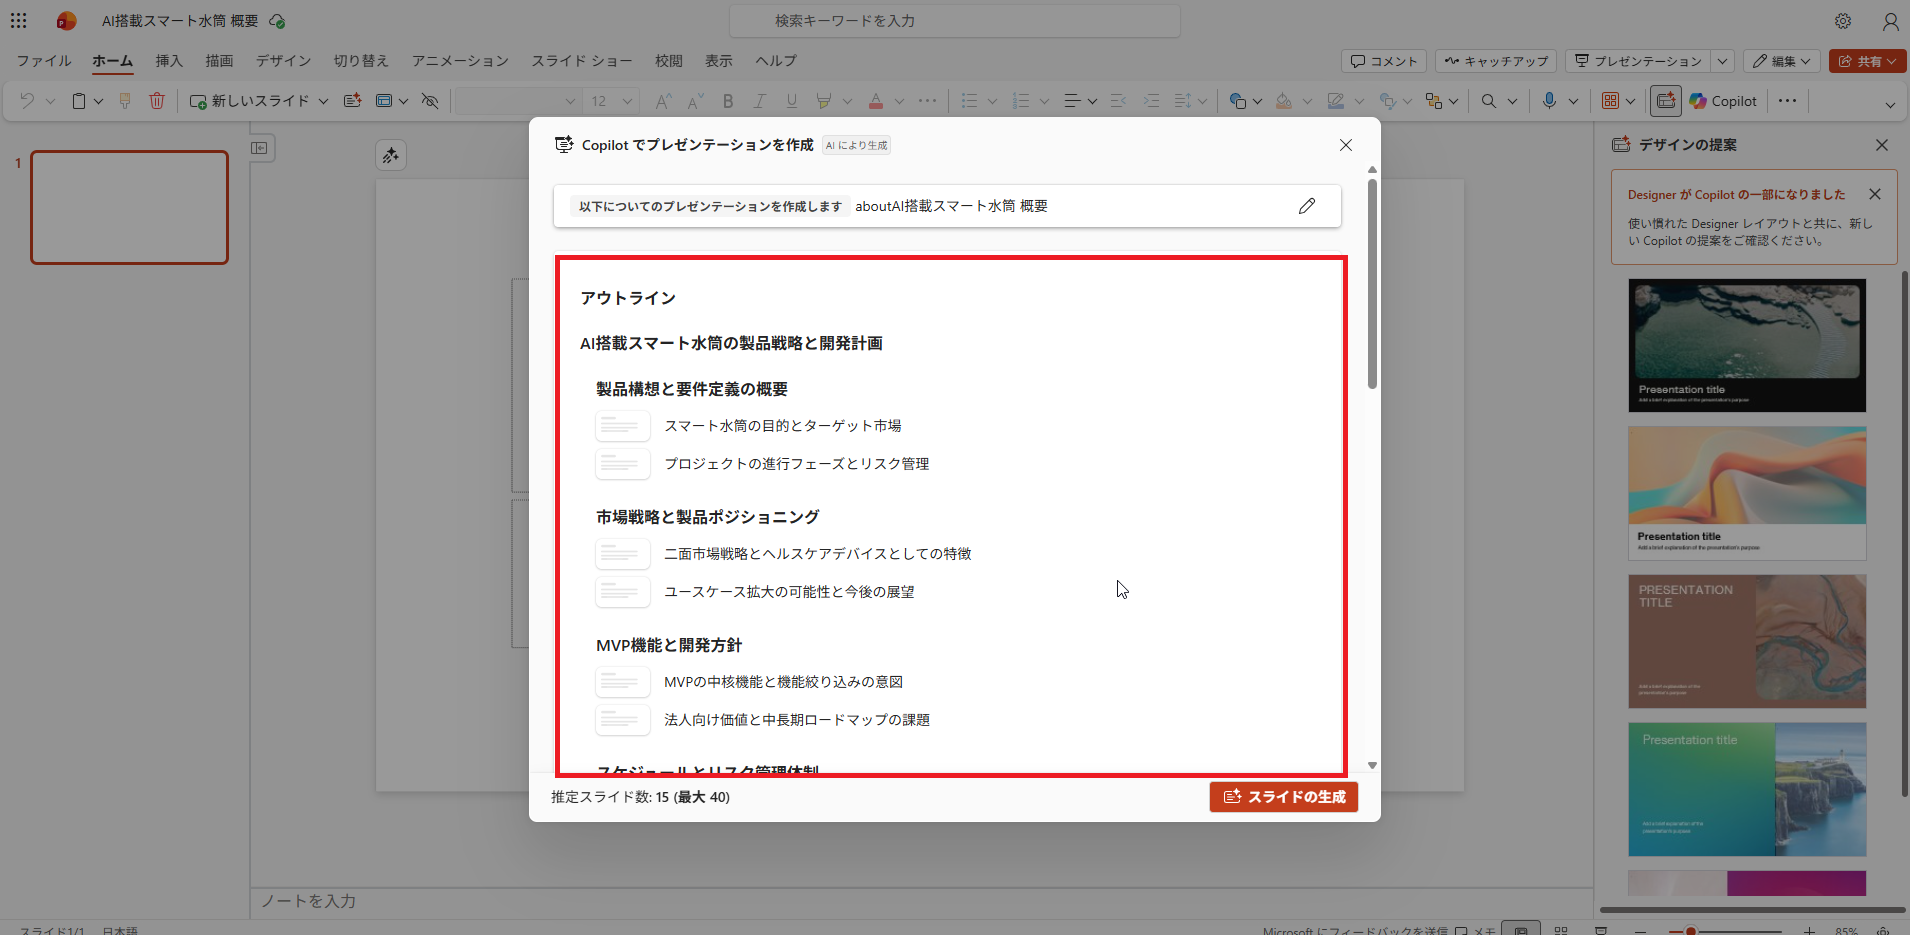1910x935 pixels.
Task: Click the delete trash can icon
Action: click(157, 101)
